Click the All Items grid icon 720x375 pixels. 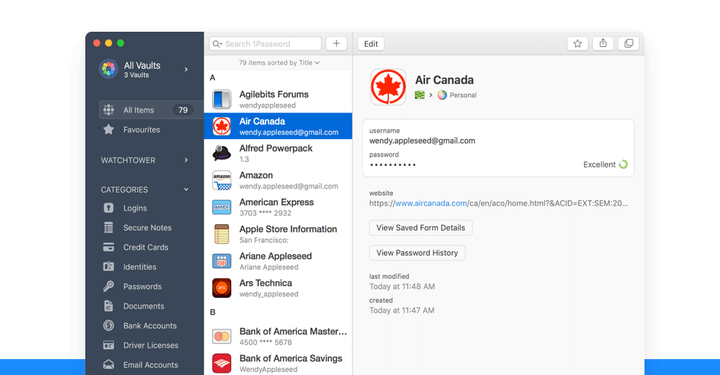point(109,110)
